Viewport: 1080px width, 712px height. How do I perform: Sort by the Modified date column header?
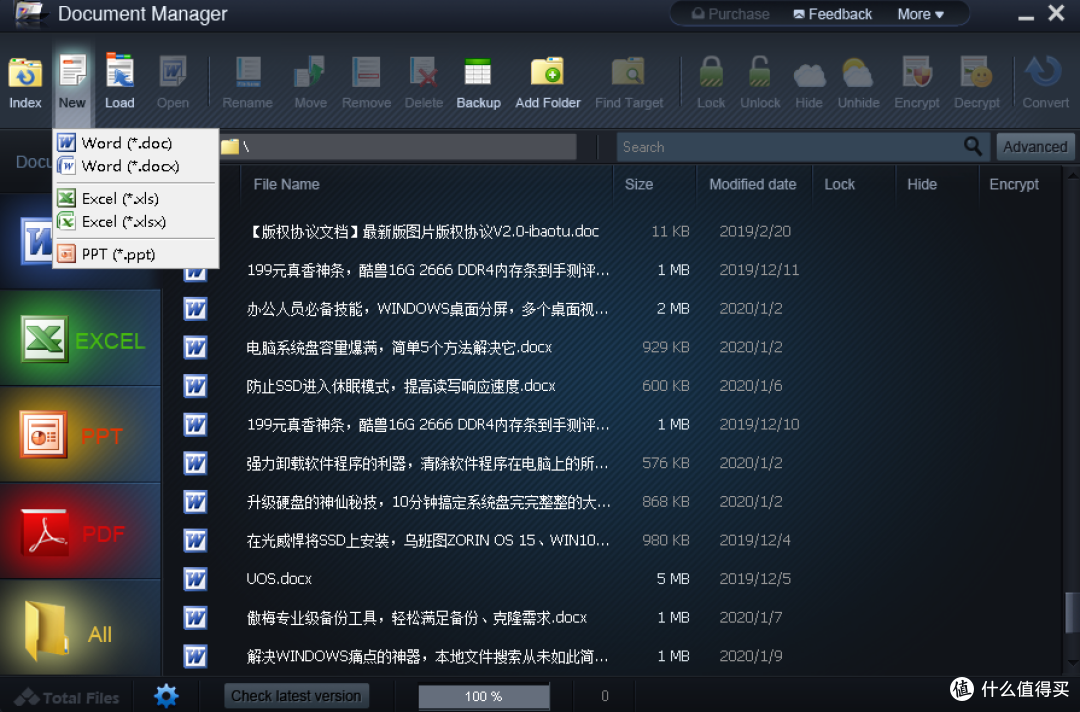coord(753,185)
